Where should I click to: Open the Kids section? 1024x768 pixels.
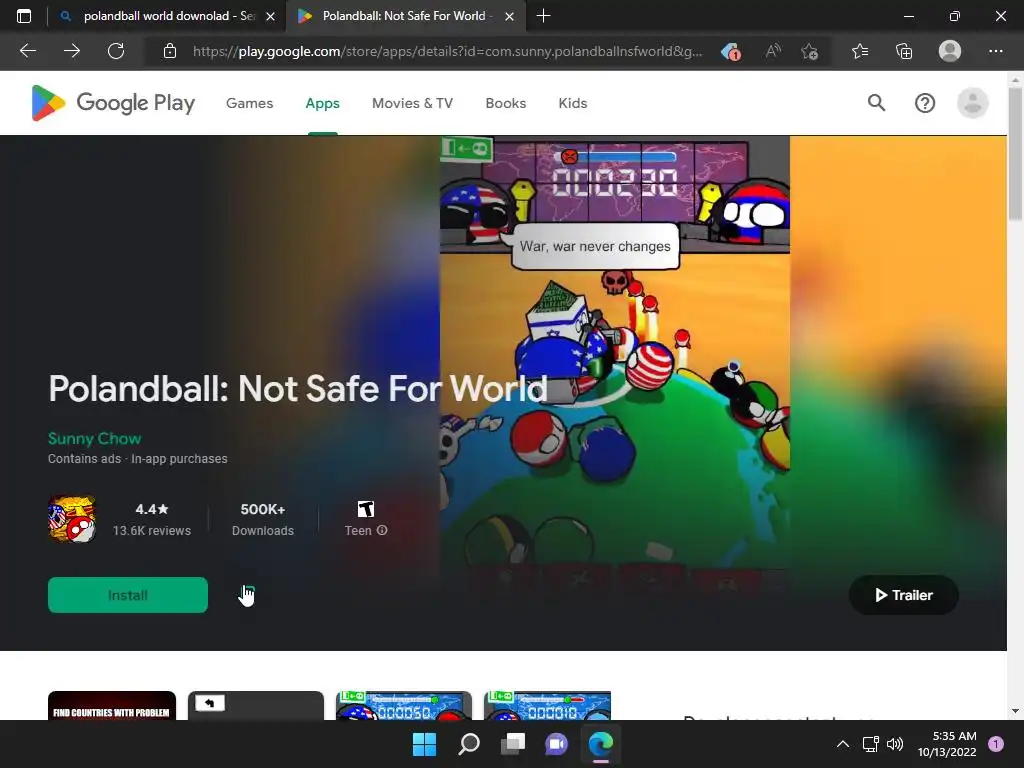(573, 103)
